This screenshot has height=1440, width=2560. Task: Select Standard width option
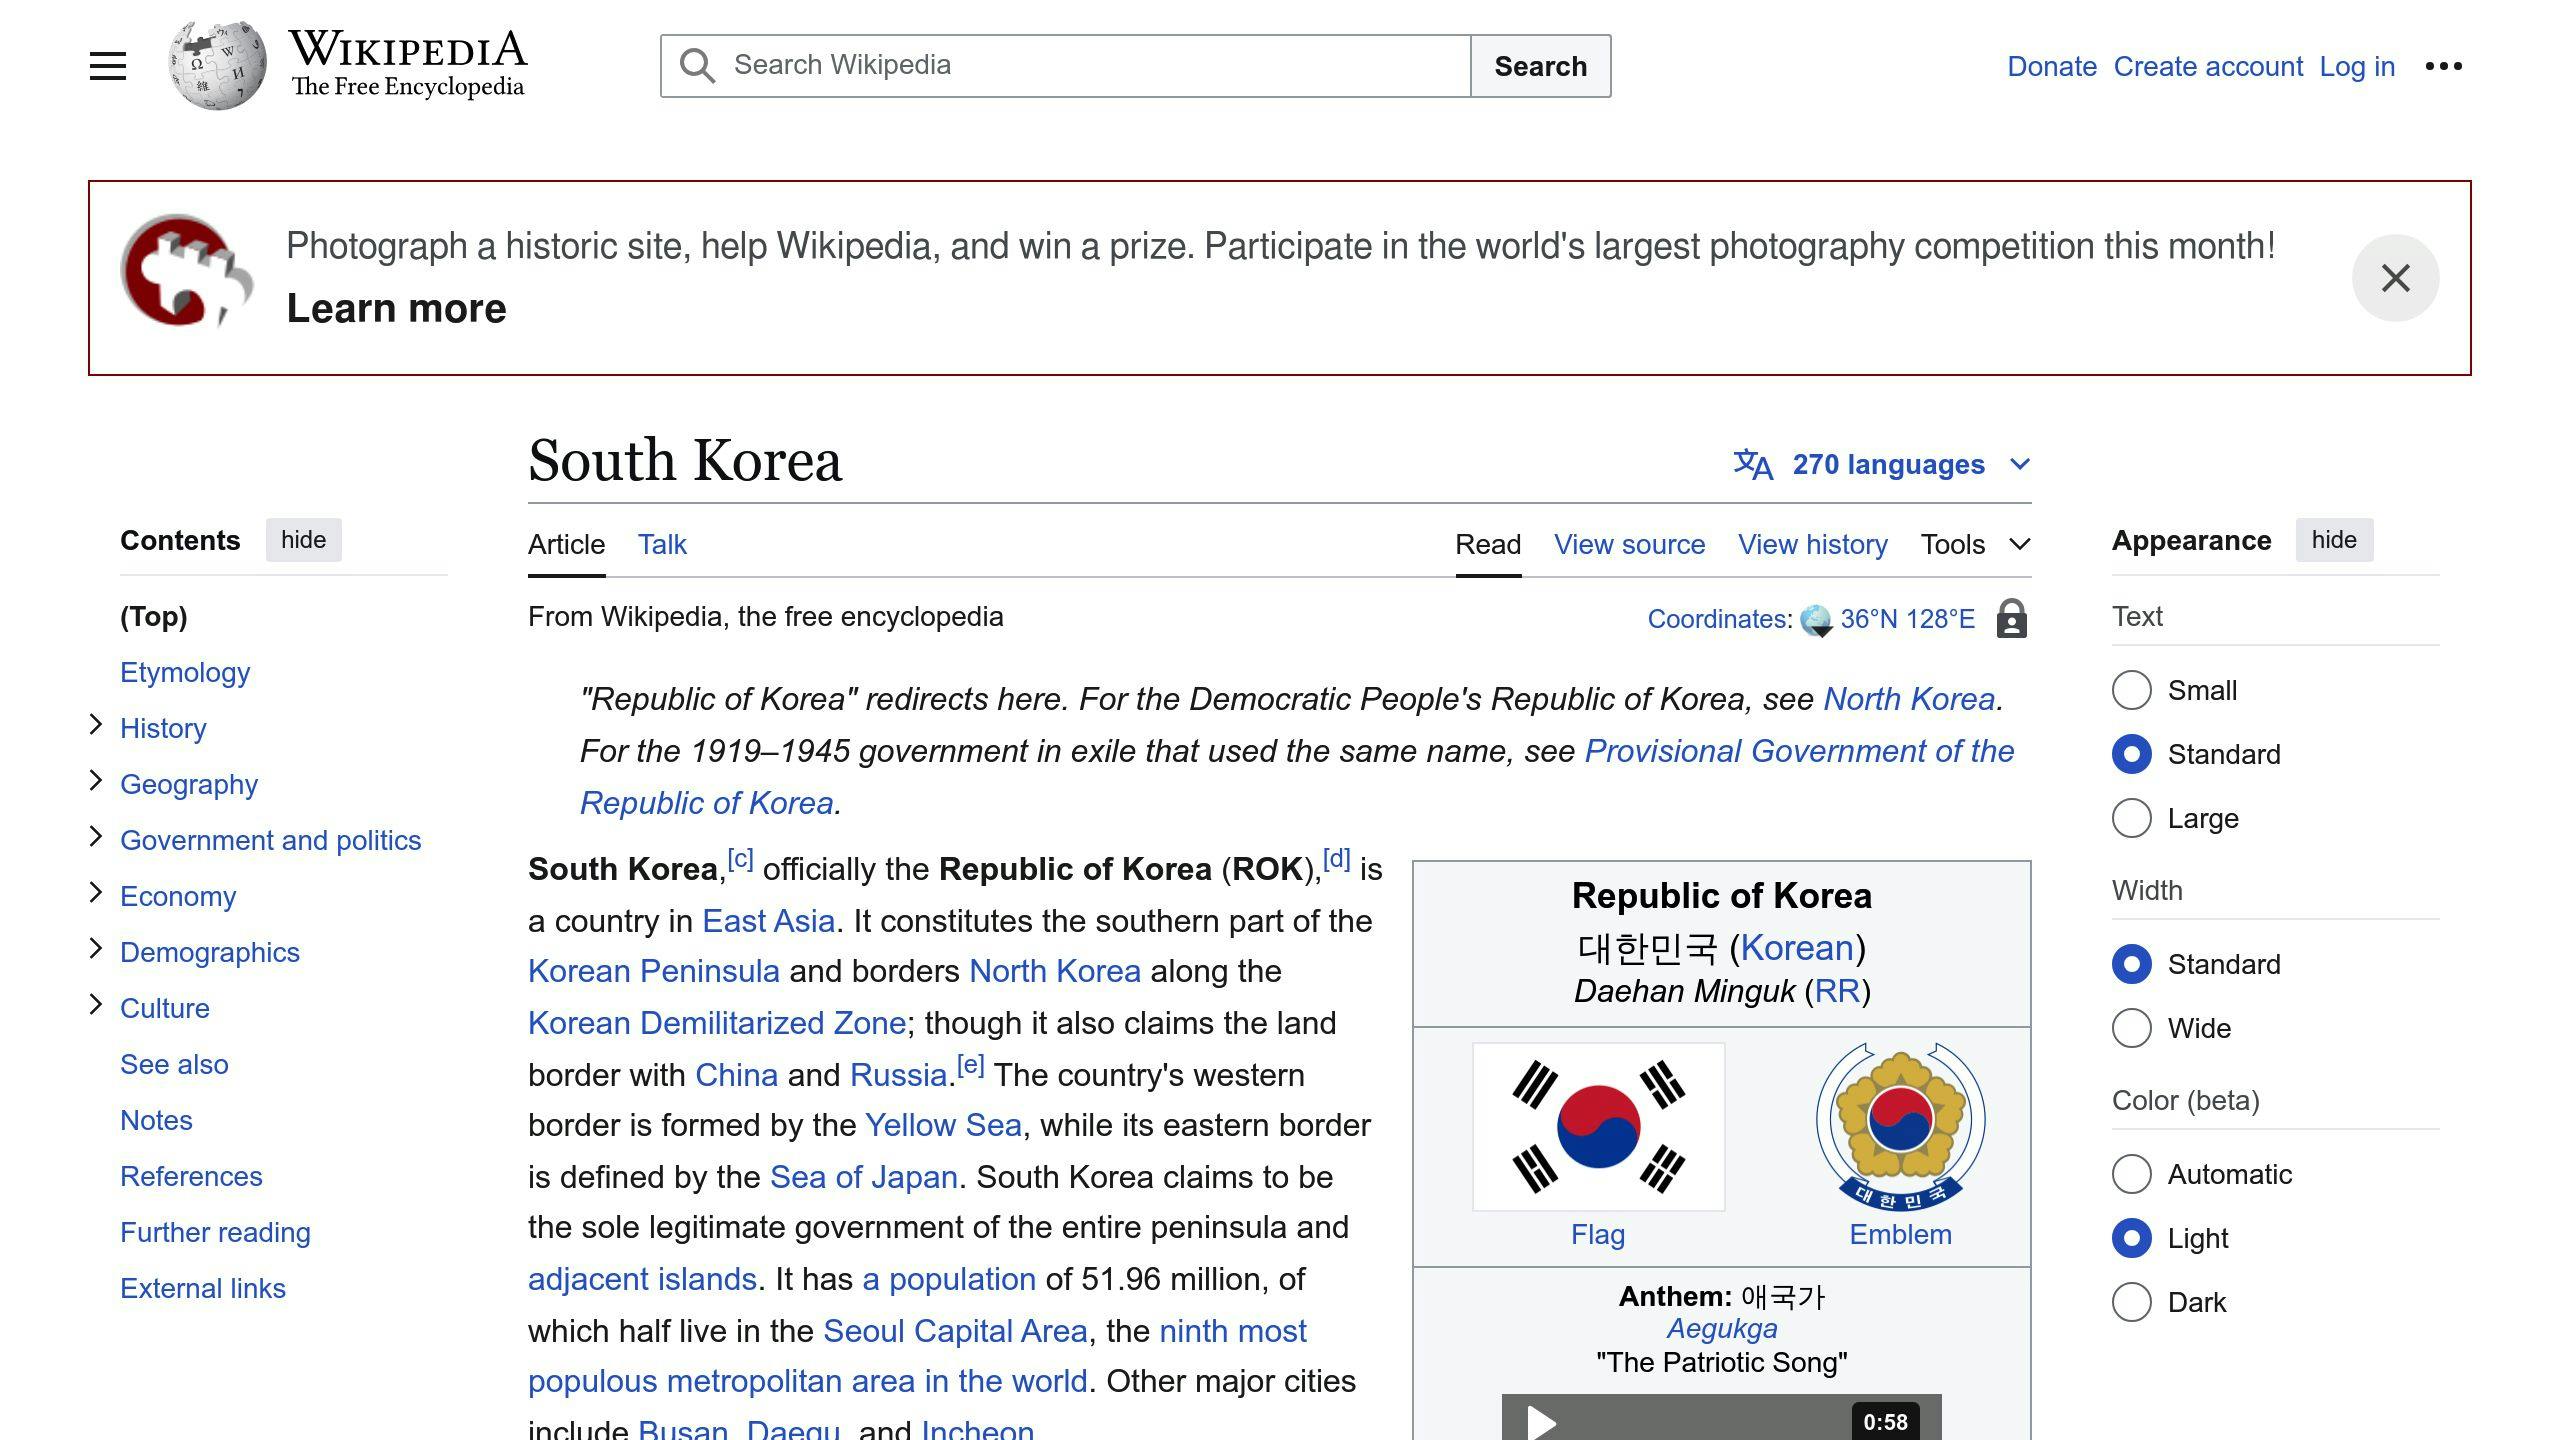pos(2131,964)
